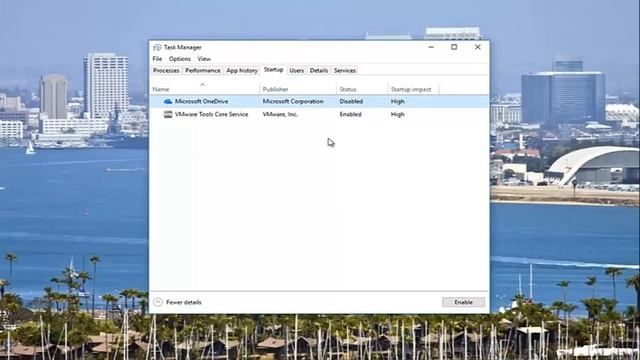Sort by the Startup impact column header

pyautogui.click(x=413, y=89)
